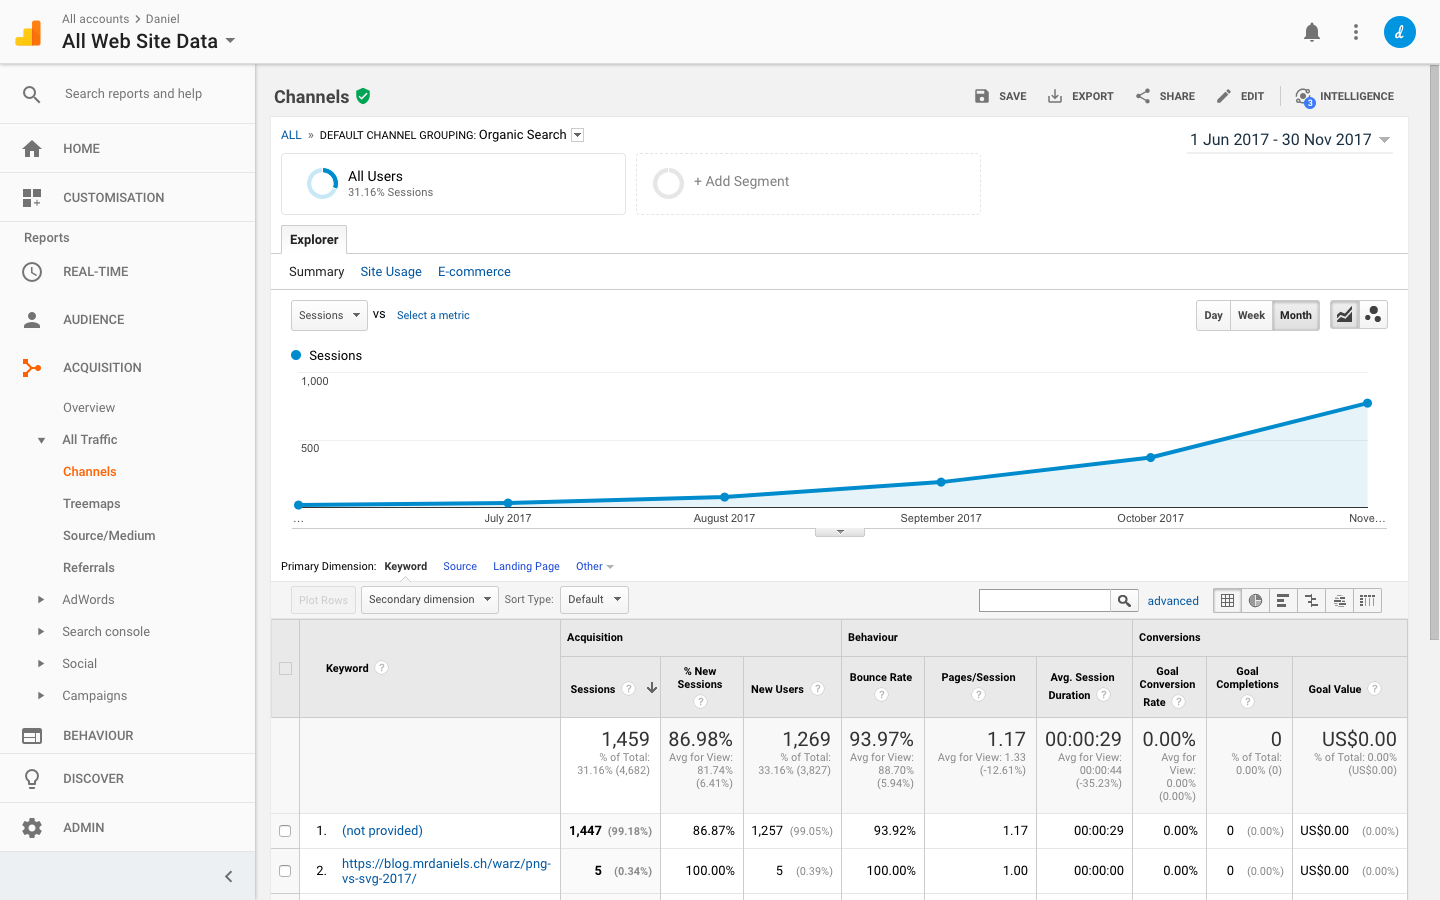Screen dimensions: 1440x900
Task: Open the All Web Site Data dropdown
Action: [x=149, y=41]
